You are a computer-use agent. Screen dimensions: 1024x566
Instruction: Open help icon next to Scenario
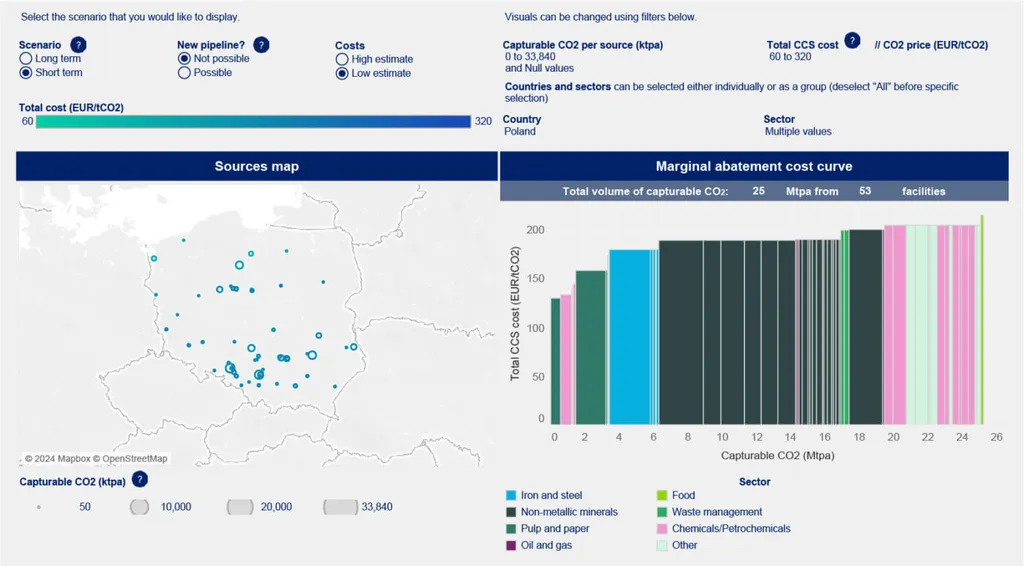click(x=79, y=45)
